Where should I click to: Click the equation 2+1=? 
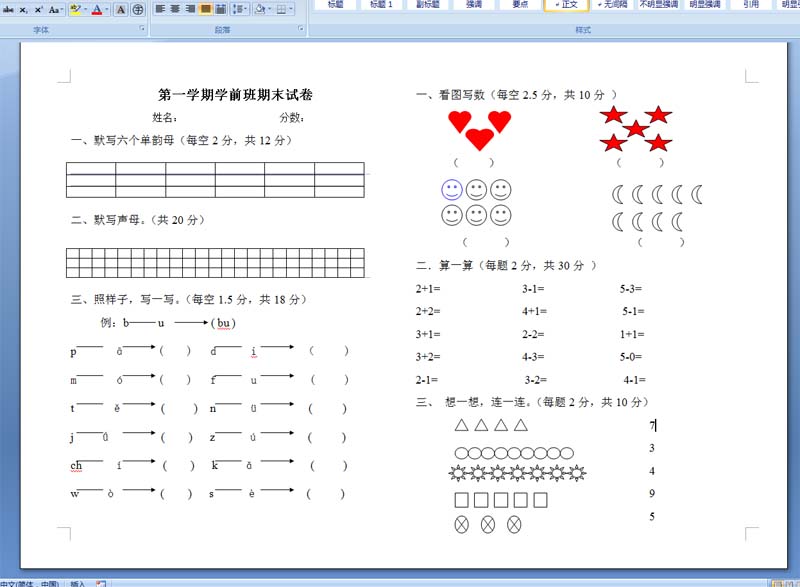pyautogui.click(x=428, y=289)
